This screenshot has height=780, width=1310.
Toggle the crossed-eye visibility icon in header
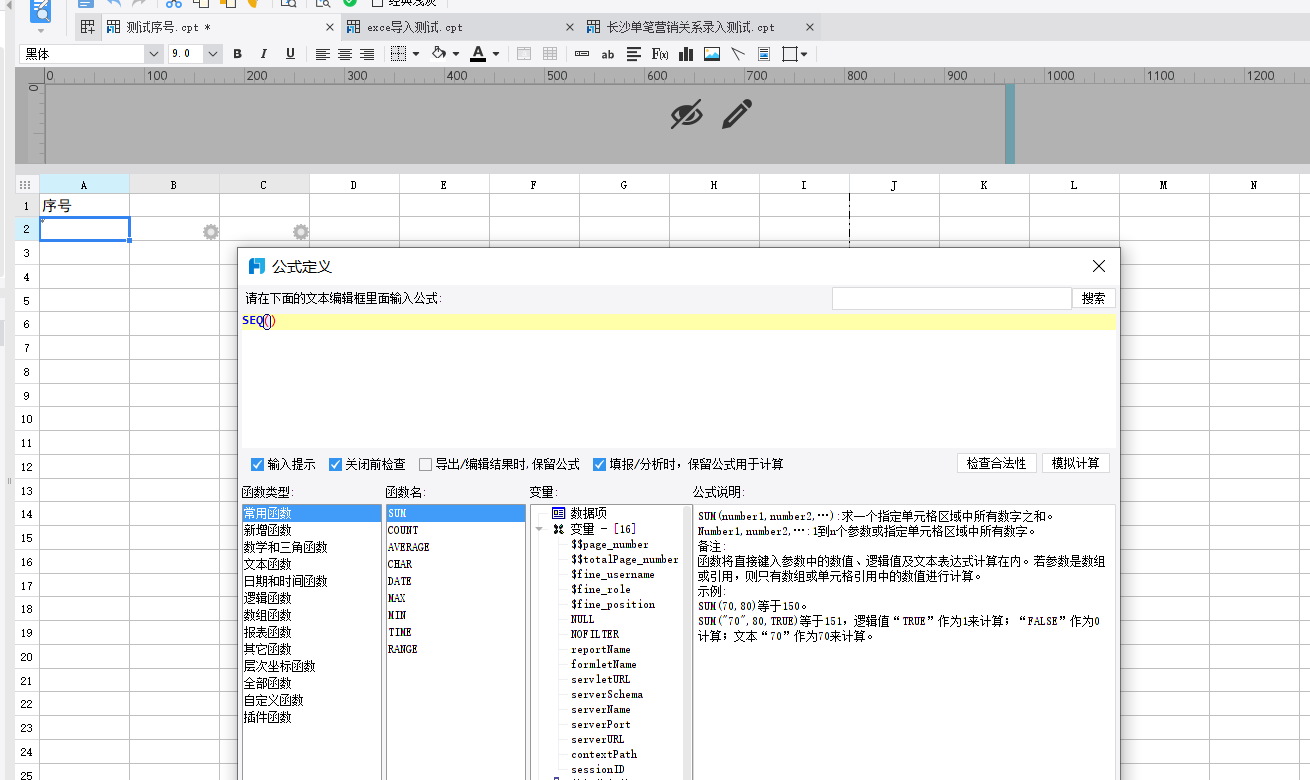686,114
